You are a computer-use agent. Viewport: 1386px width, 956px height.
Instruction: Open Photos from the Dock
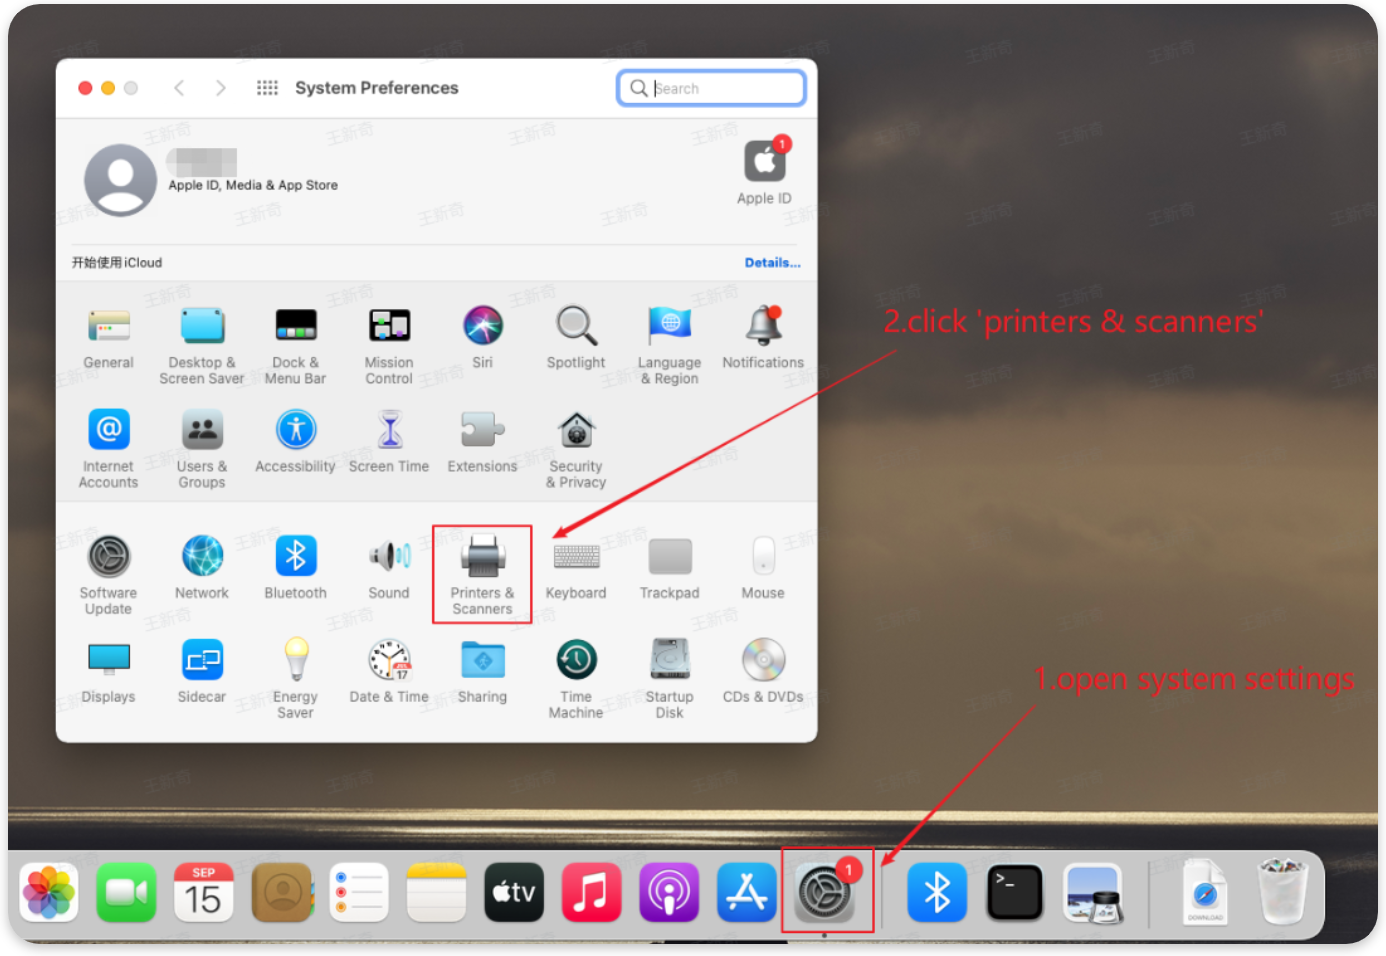click(49, 892)
